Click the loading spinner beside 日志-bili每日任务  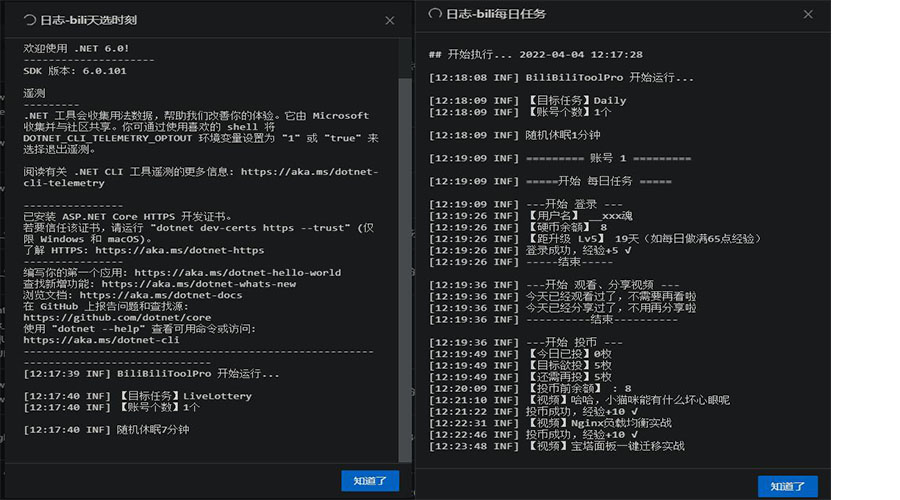pos(435,14)
